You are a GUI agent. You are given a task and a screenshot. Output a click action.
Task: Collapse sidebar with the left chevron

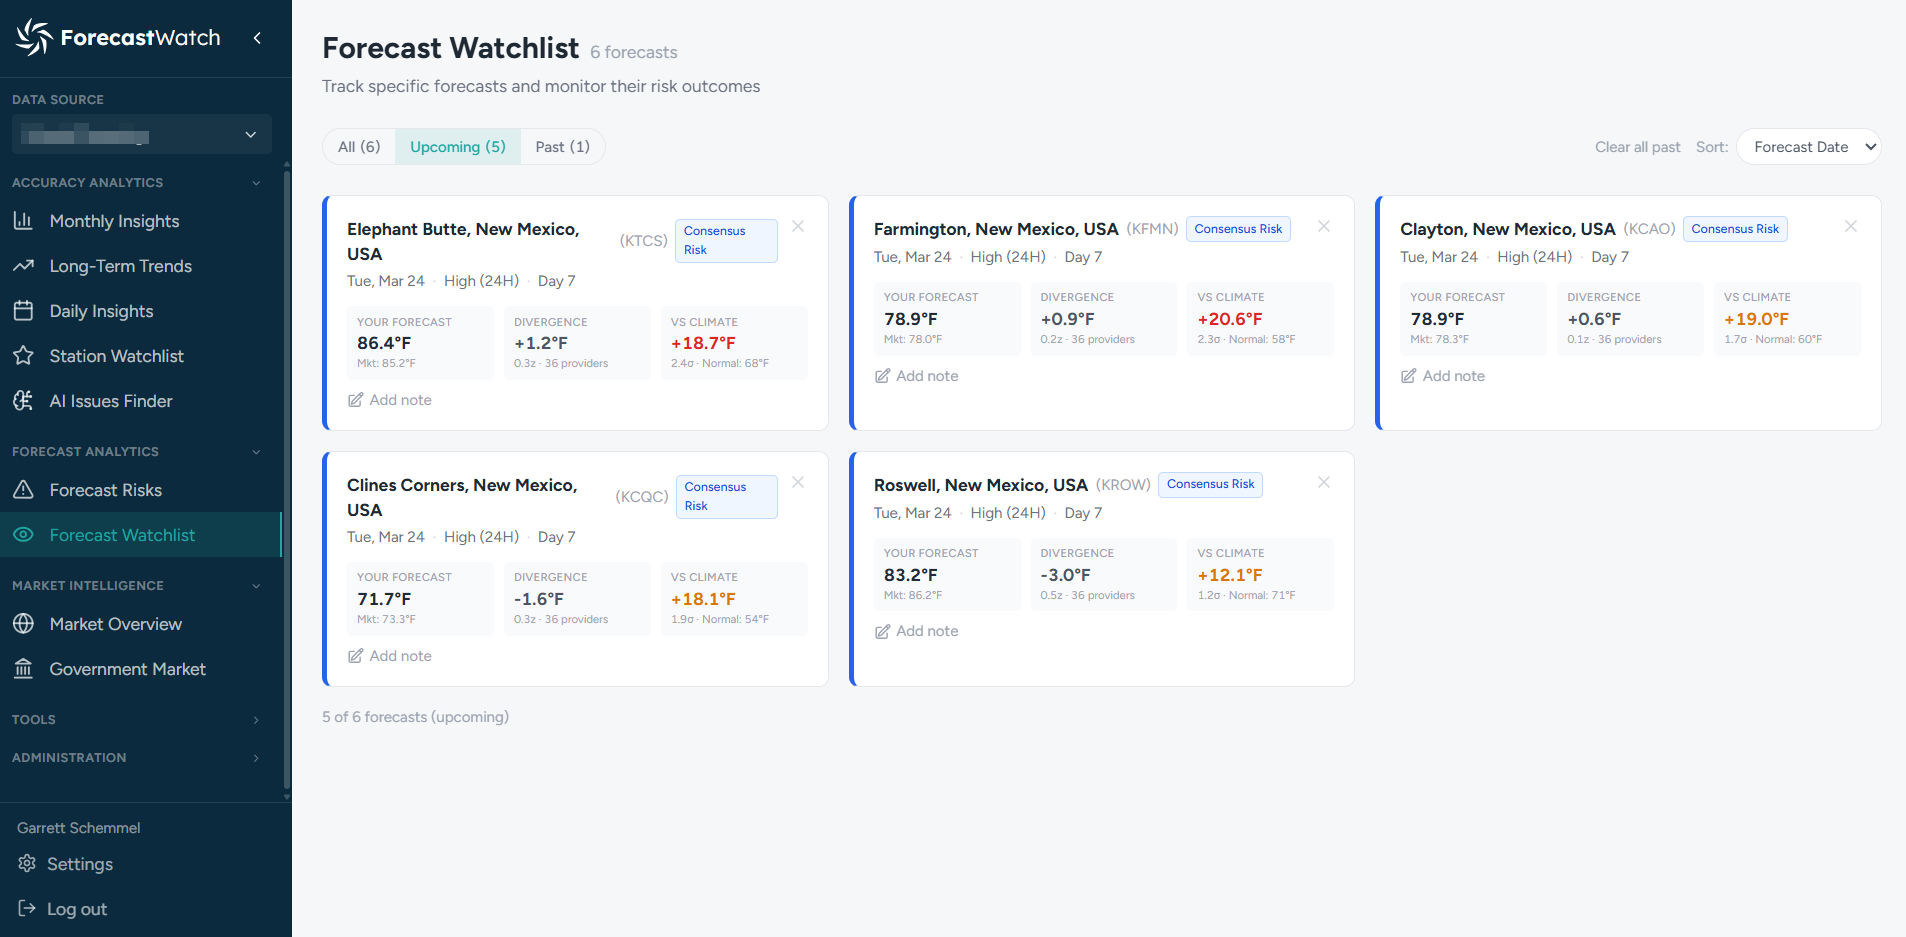(x=257, y=38)
